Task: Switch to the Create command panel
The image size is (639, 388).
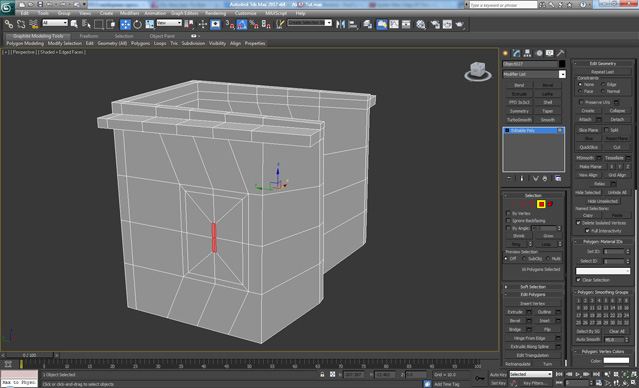Action: pos(506,53)
